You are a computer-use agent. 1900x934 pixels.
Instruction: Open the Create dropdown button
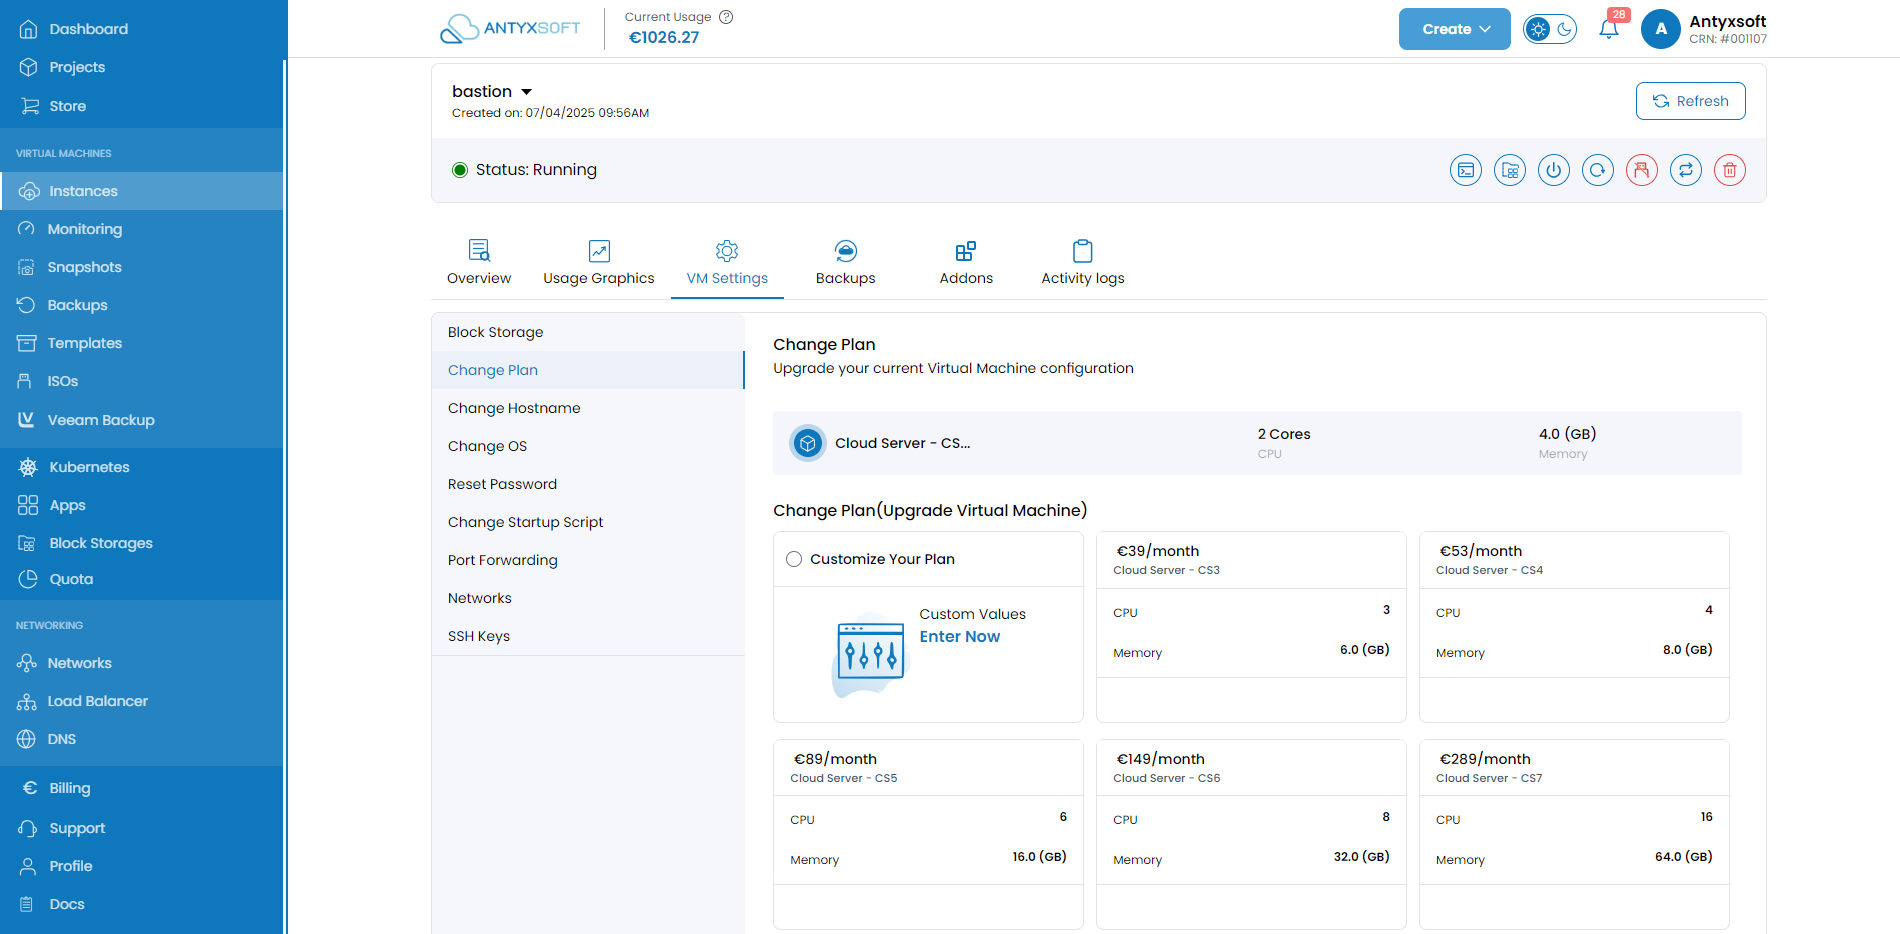(x=1455, y=29)
